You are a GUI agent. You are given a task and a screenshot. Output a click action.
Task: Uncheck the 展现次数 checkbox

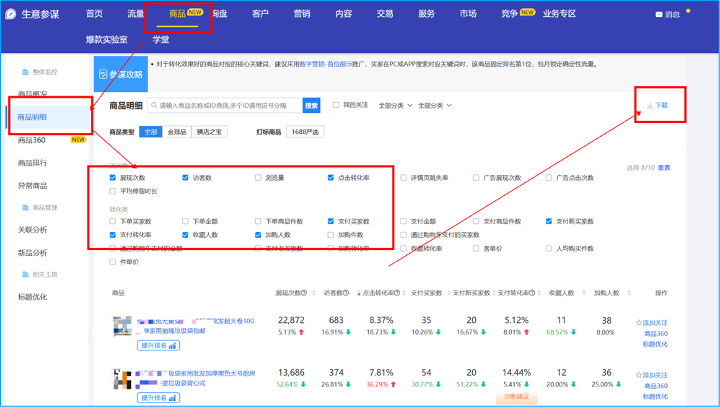click(x=114, y=177)
